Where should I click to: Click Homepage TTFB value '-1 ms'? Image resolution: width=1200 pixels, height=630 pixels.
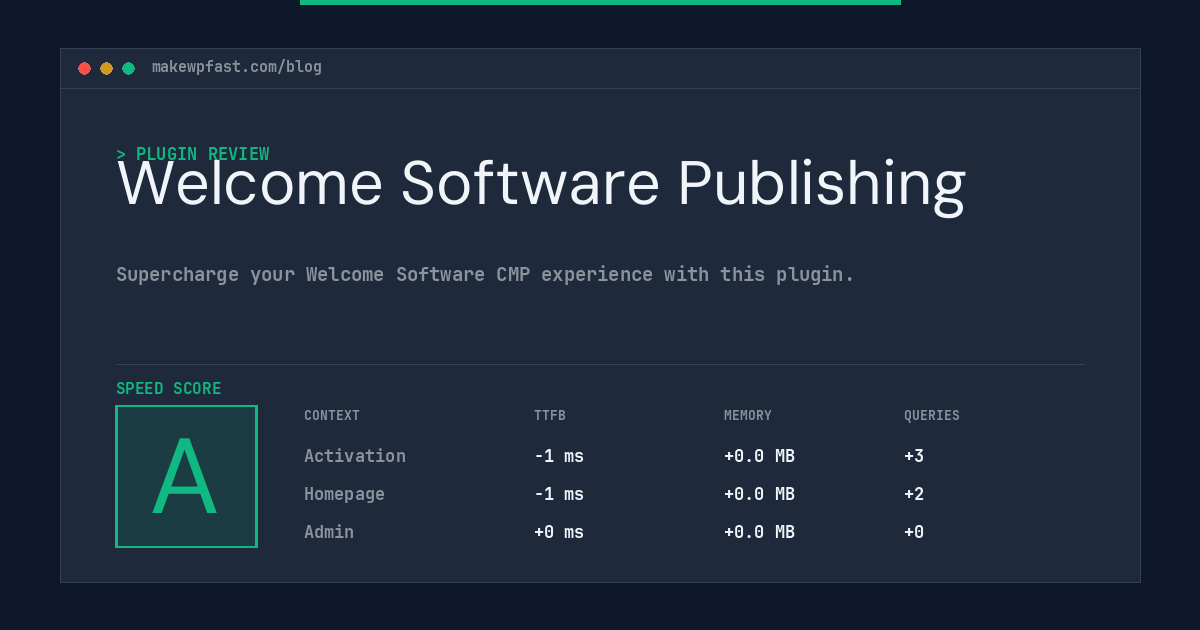(559, 494)
